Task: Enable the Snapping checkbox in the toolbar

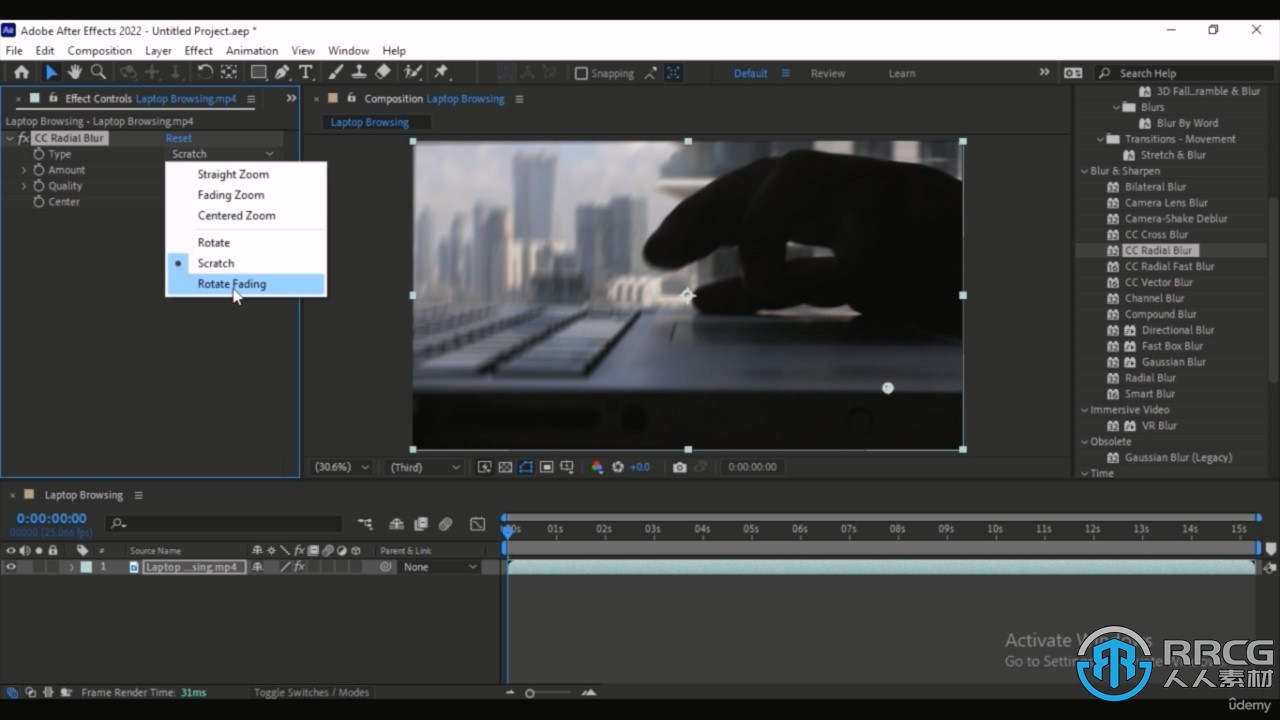Action: click(x=581, y=73)
